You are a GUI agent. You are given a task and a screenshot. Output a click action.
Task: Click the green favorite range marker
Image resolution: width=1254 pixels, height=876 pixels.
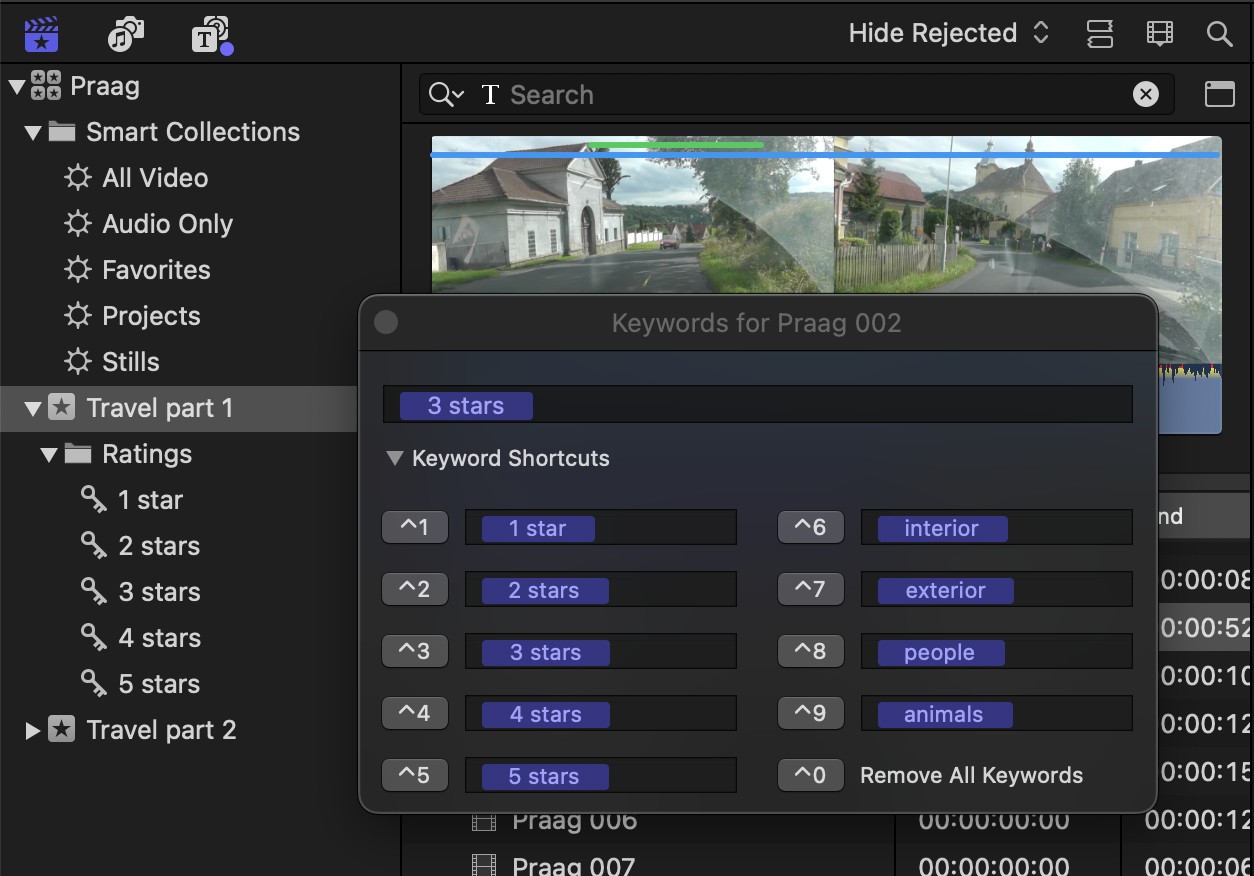click(675, 145)
